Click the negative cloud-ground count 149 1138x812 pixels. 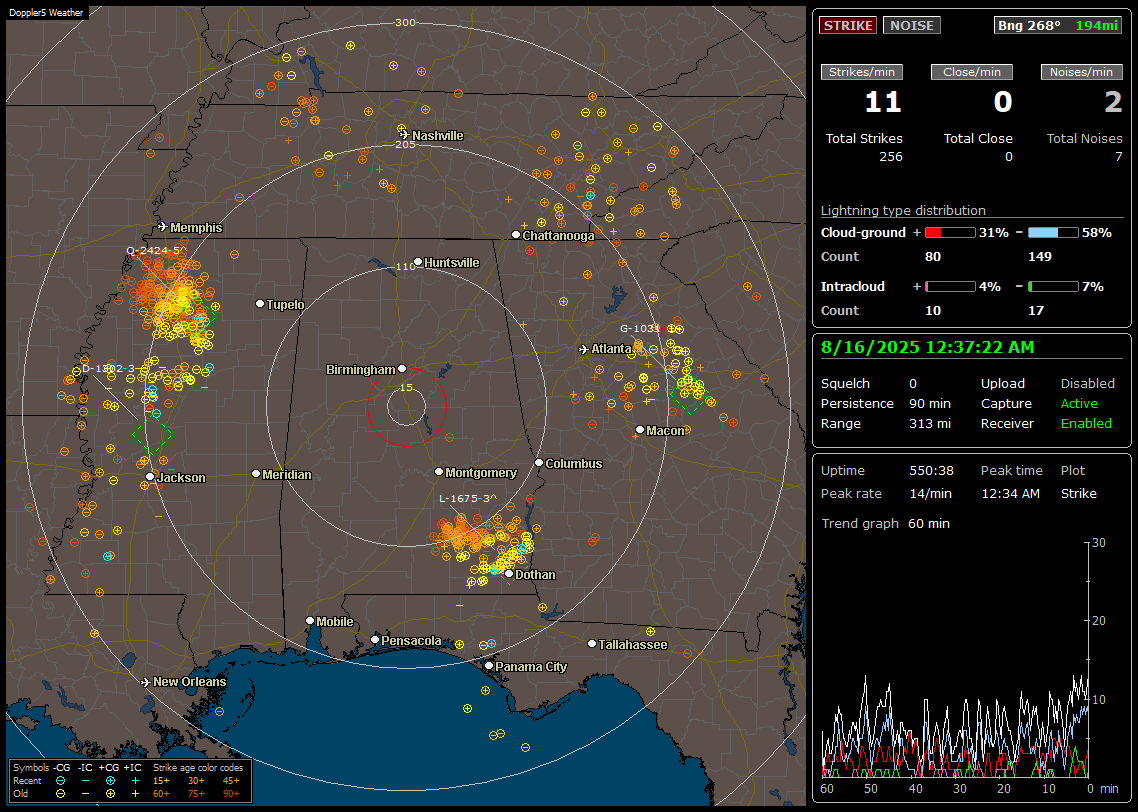[x=1040, y=257]
